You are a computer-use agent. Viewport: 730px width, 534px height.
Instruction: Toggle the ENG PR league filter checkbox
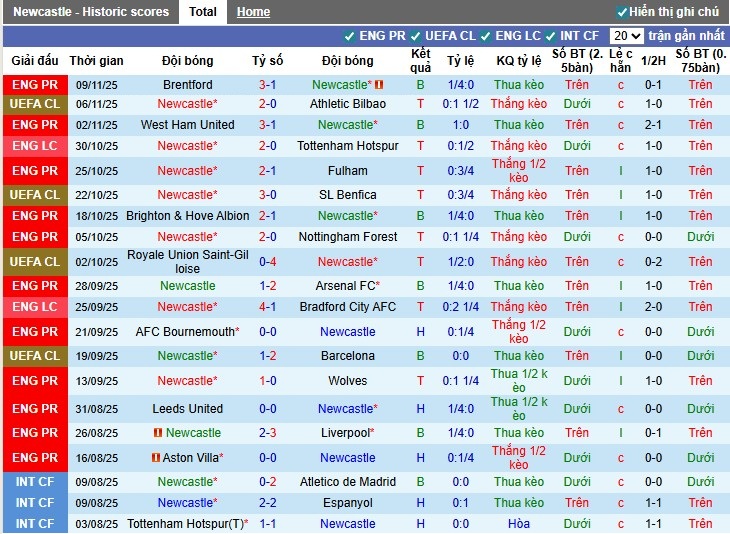[x=349, y=36]
